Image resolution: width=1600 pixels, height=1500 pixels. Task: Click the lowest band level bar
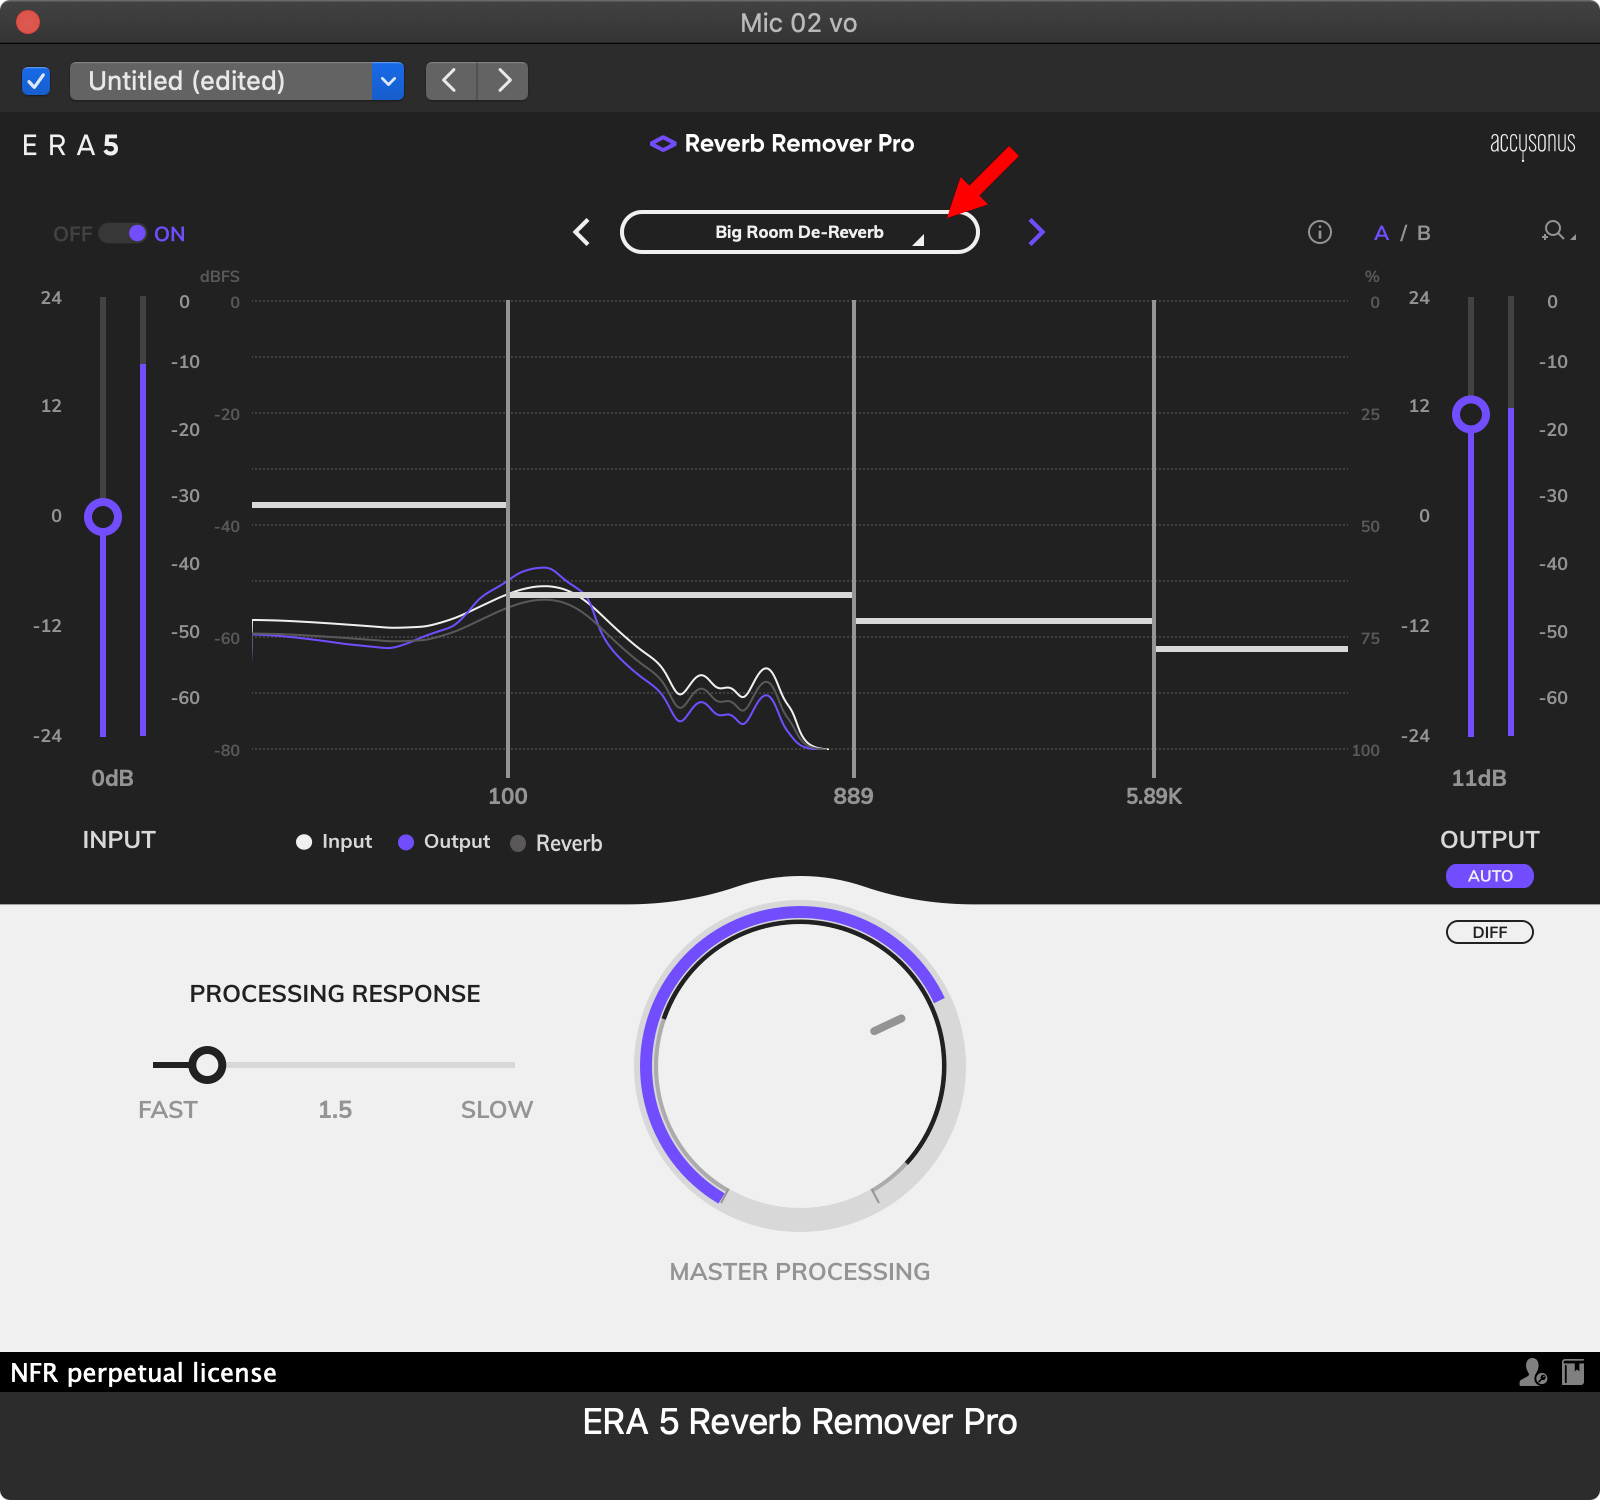(379, 505)
